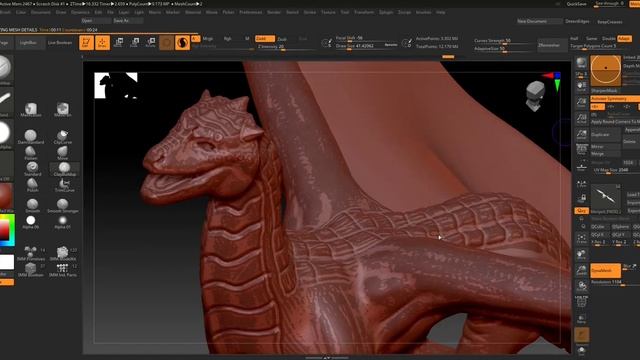The image size is (640, 360).
Task: Click the Duplicate subtool button
Action: 605,134
